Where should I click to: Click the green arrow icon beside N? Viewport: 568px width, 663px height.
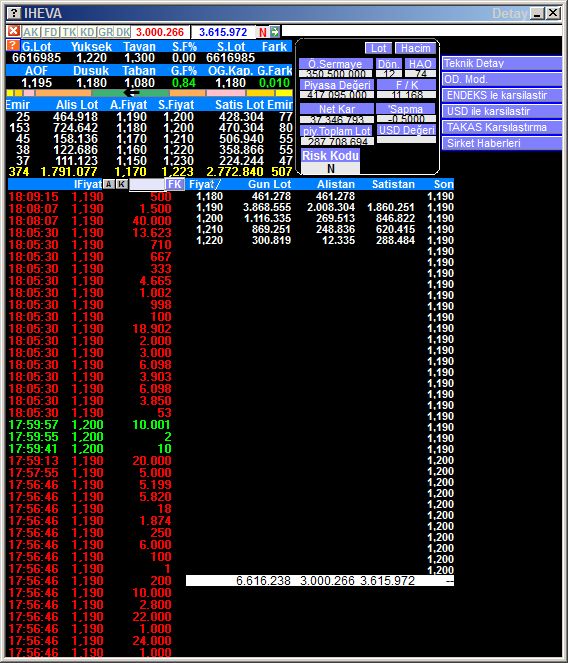coord(275,32)
